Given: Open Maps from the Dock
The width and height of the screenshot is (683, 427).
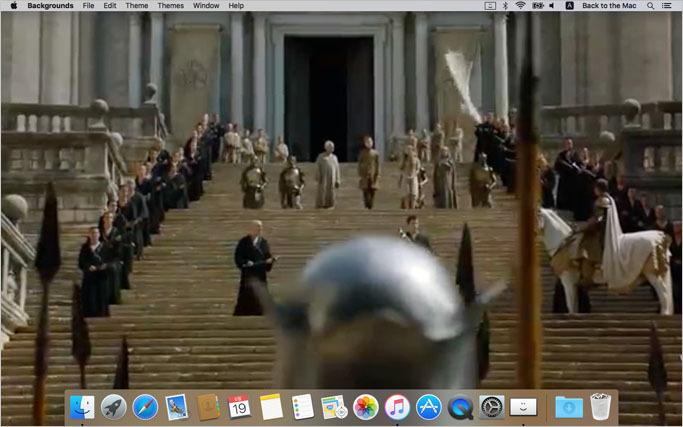Looking at the screenshot, I should click(x=334, y=407).
